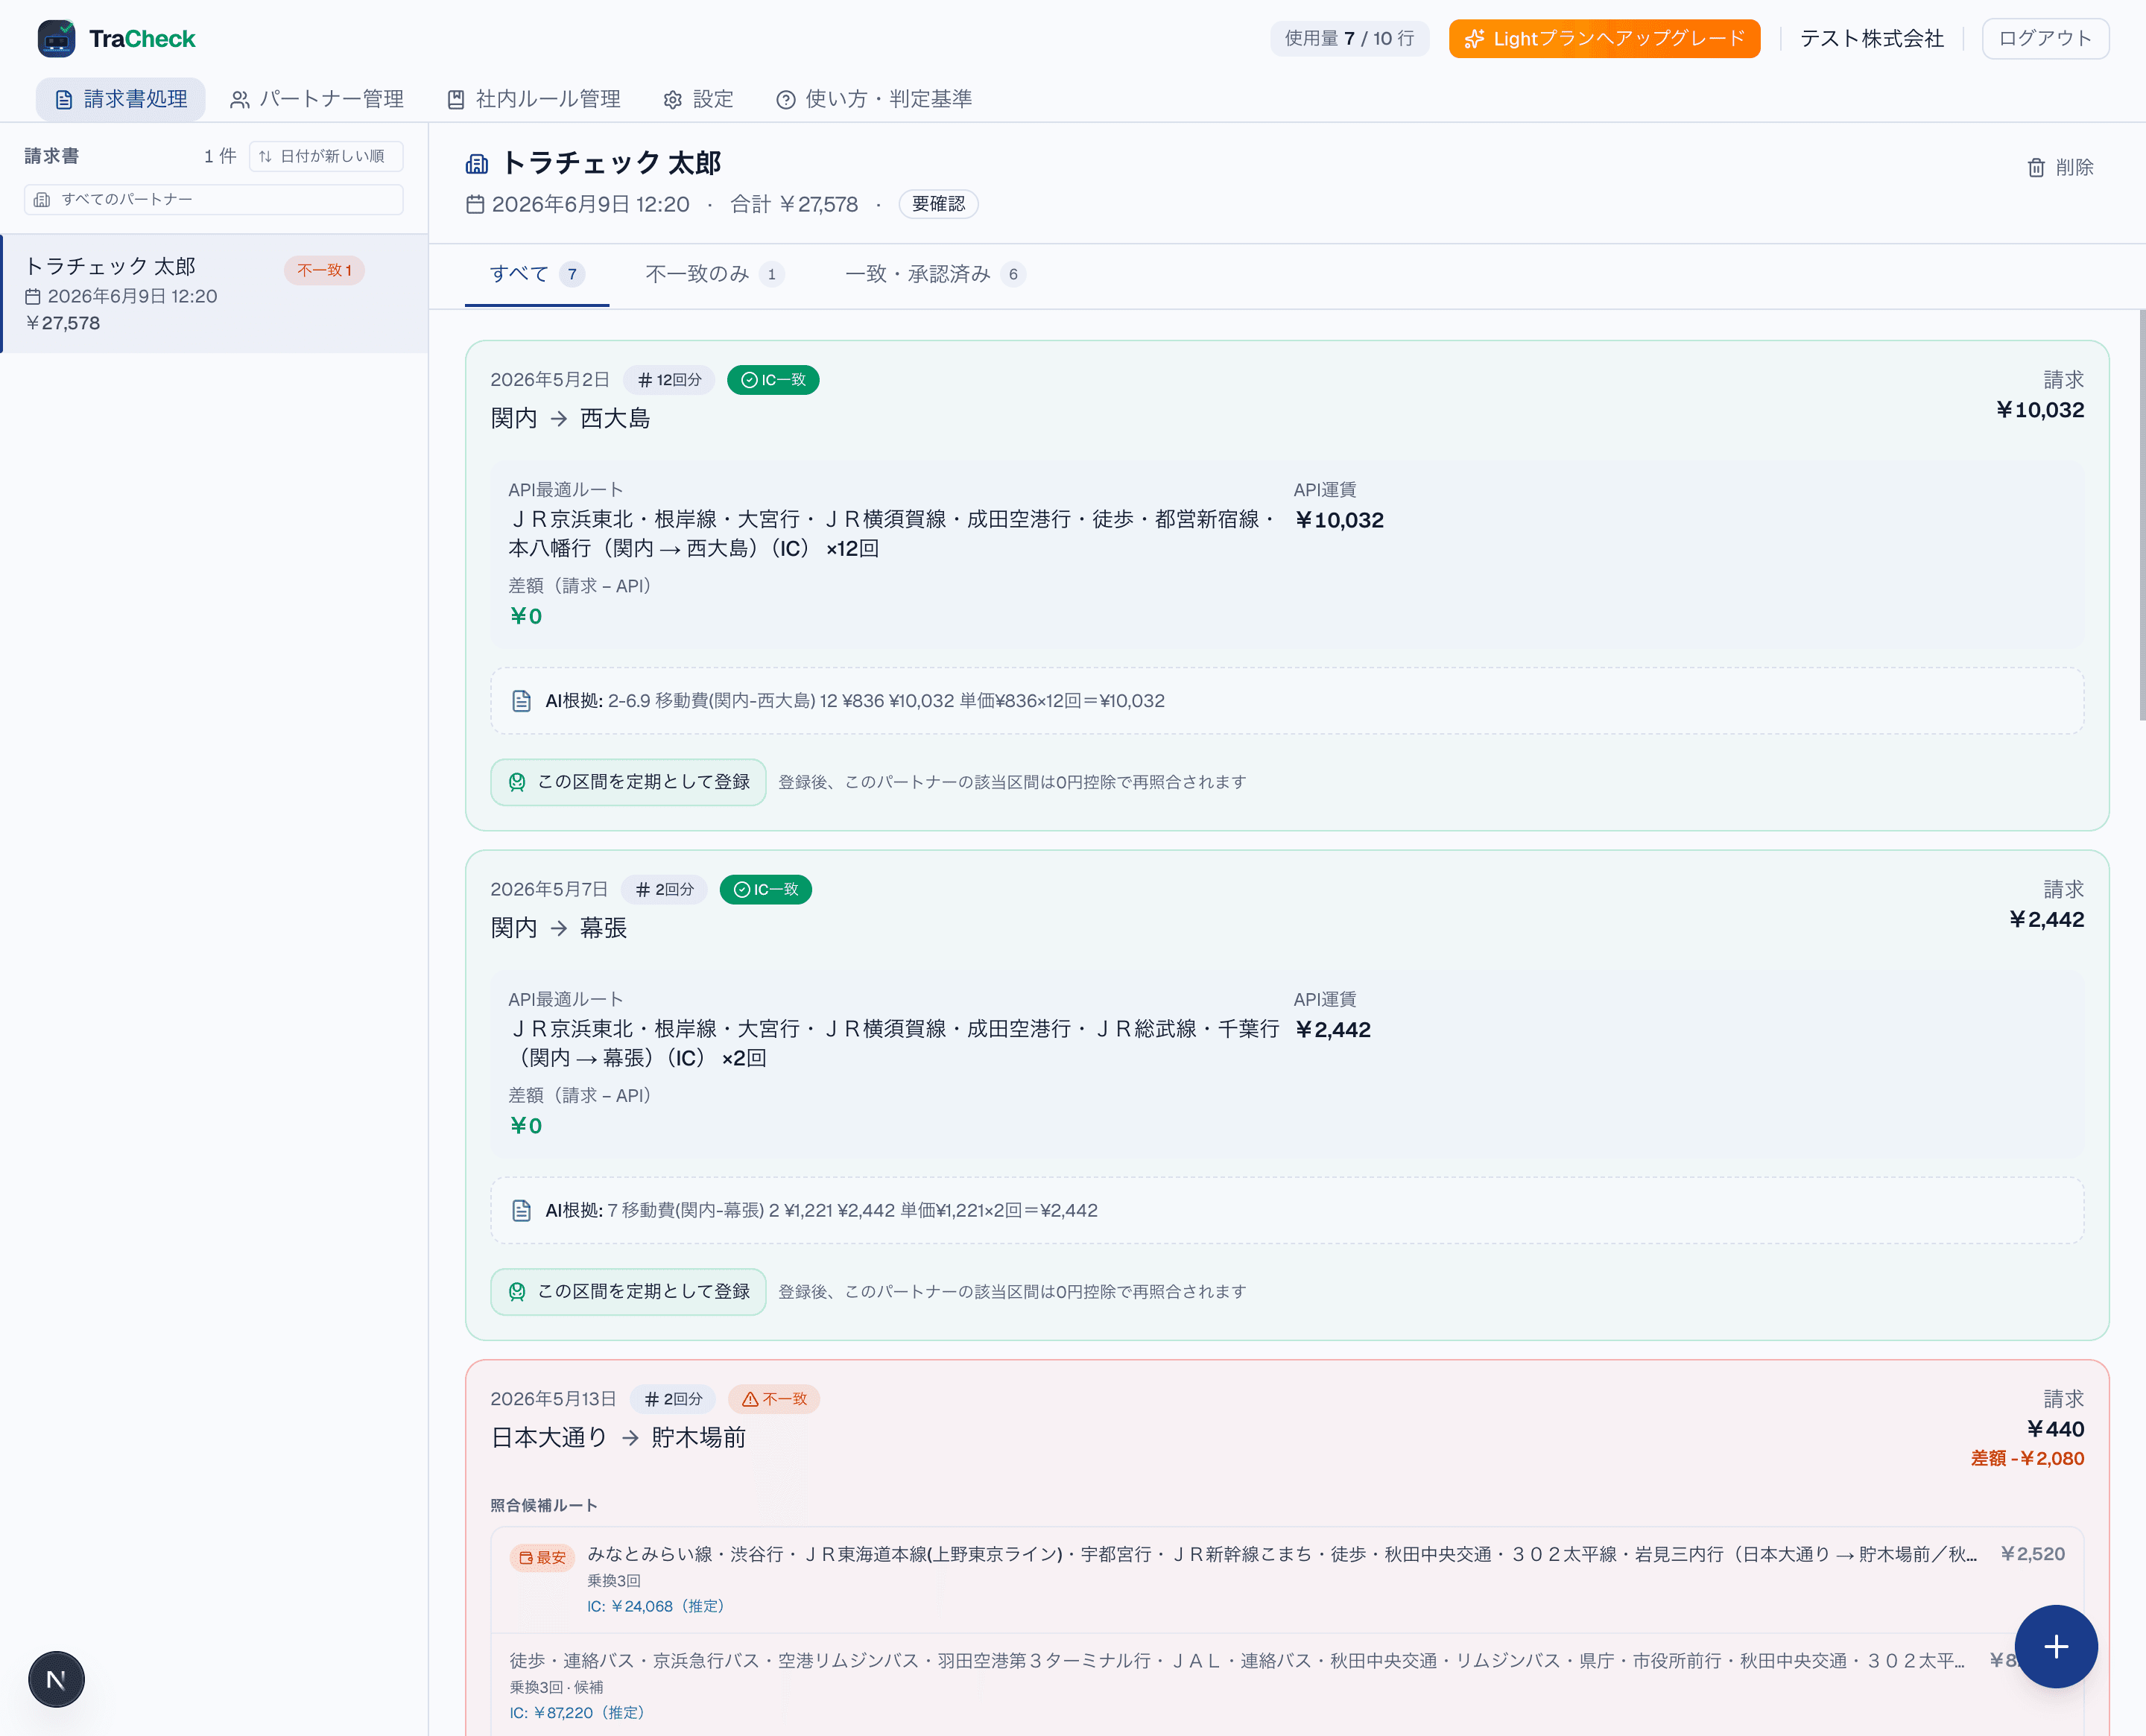
Task: Click the 不一致 1 badge in sidebar
Action: click(x=324, y=270)
